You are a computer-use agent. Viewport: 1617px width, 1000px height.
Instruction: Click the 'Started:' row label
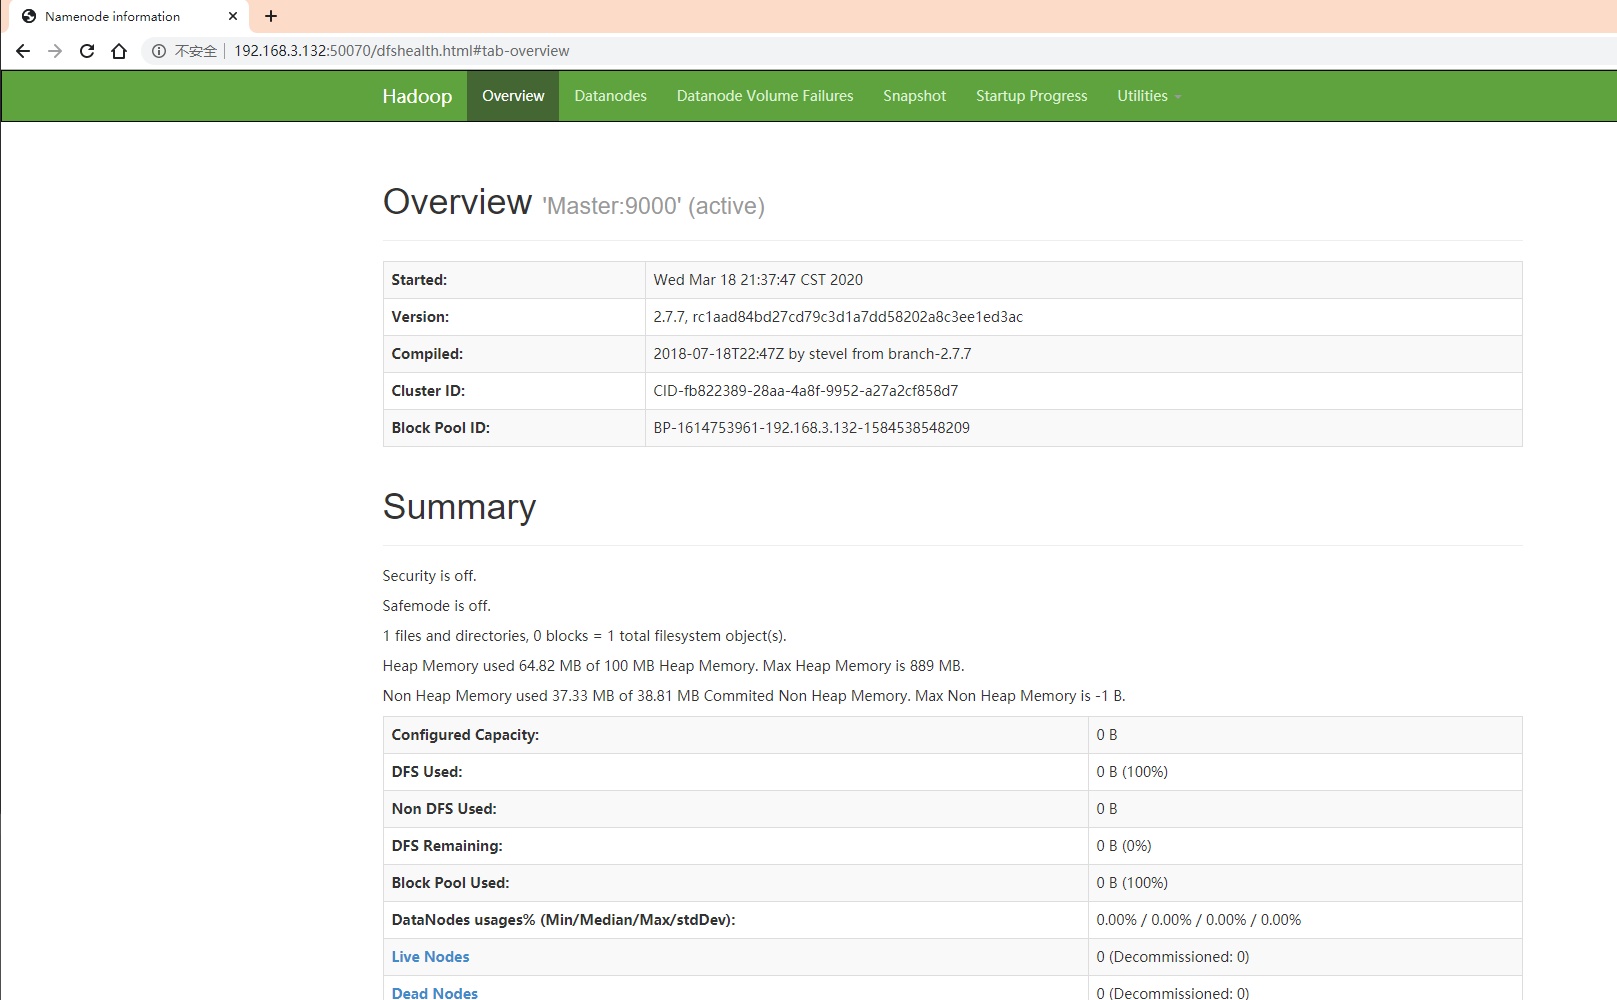(x=419, y=280)
